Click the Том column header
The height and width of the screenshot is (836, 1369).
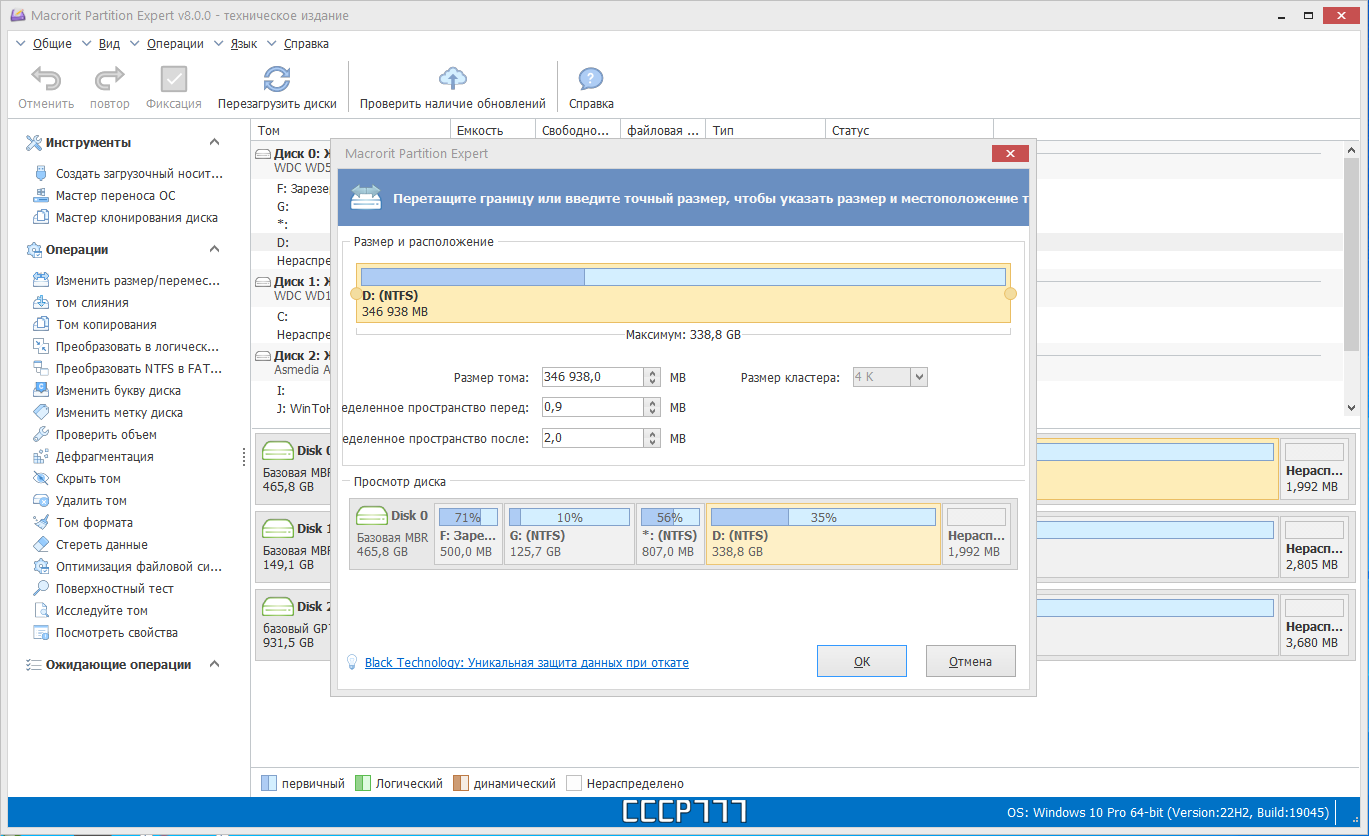(350, 130)
